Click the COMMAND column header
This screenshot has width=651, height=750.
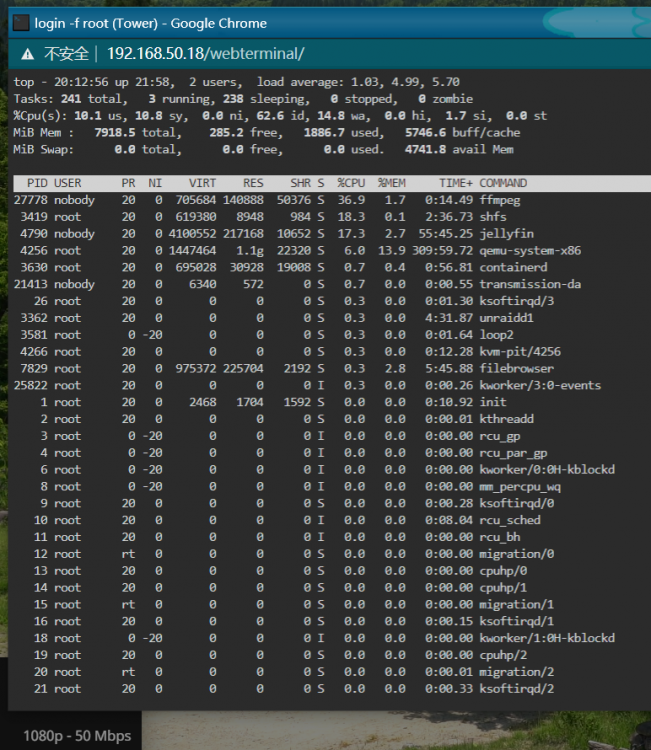[503, 183]
